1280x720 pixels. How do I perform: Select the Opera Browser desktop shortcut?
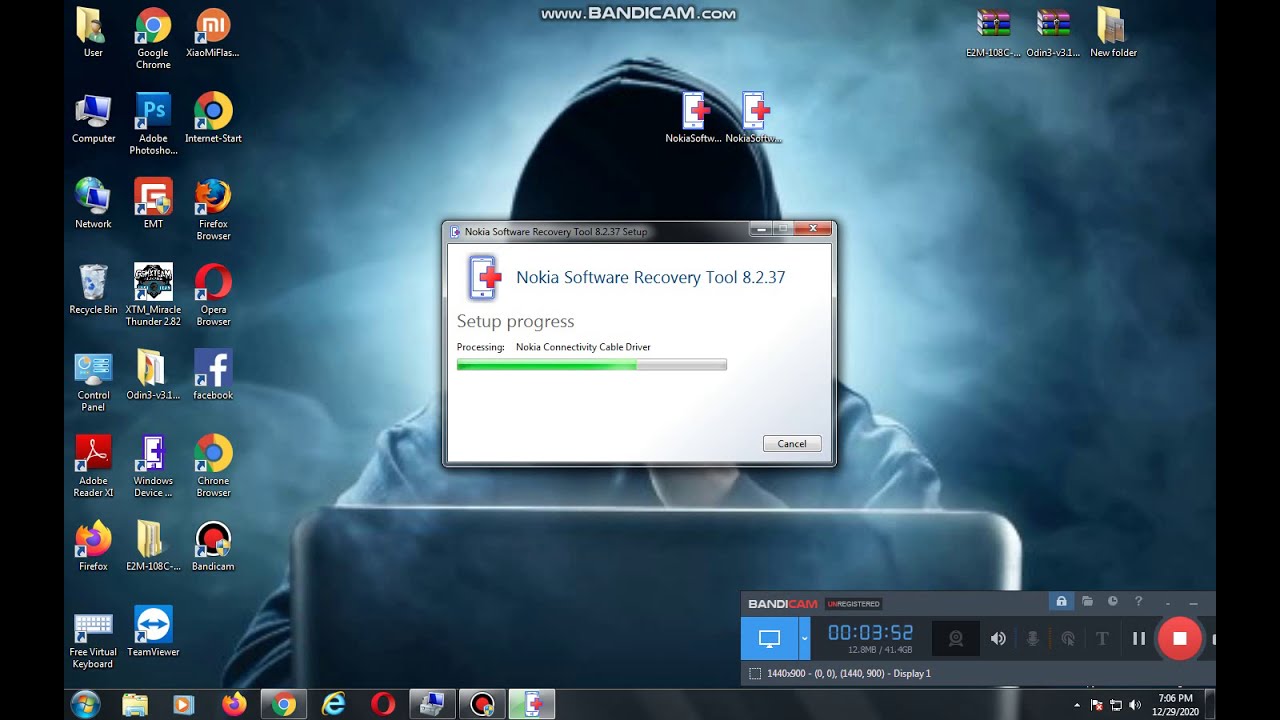213,295
